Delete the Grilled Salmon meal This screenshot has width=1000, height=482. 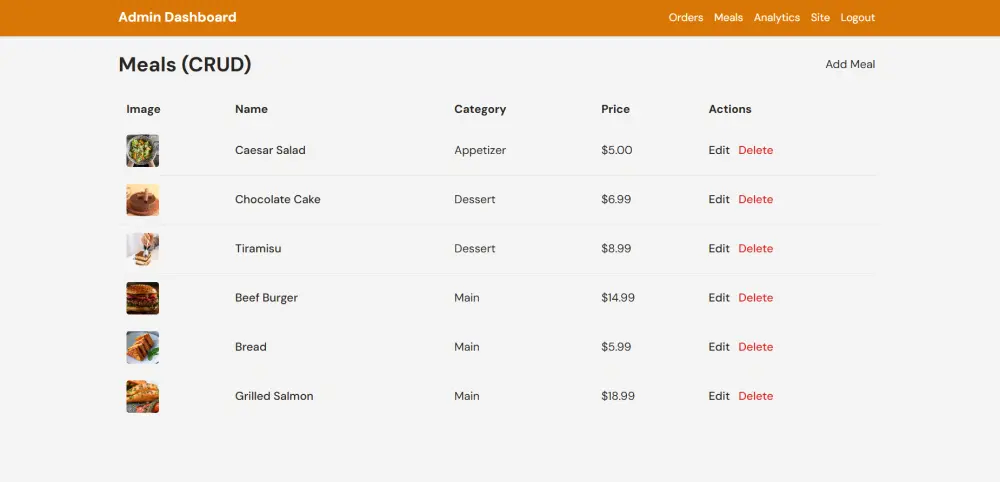coord(756,396)
